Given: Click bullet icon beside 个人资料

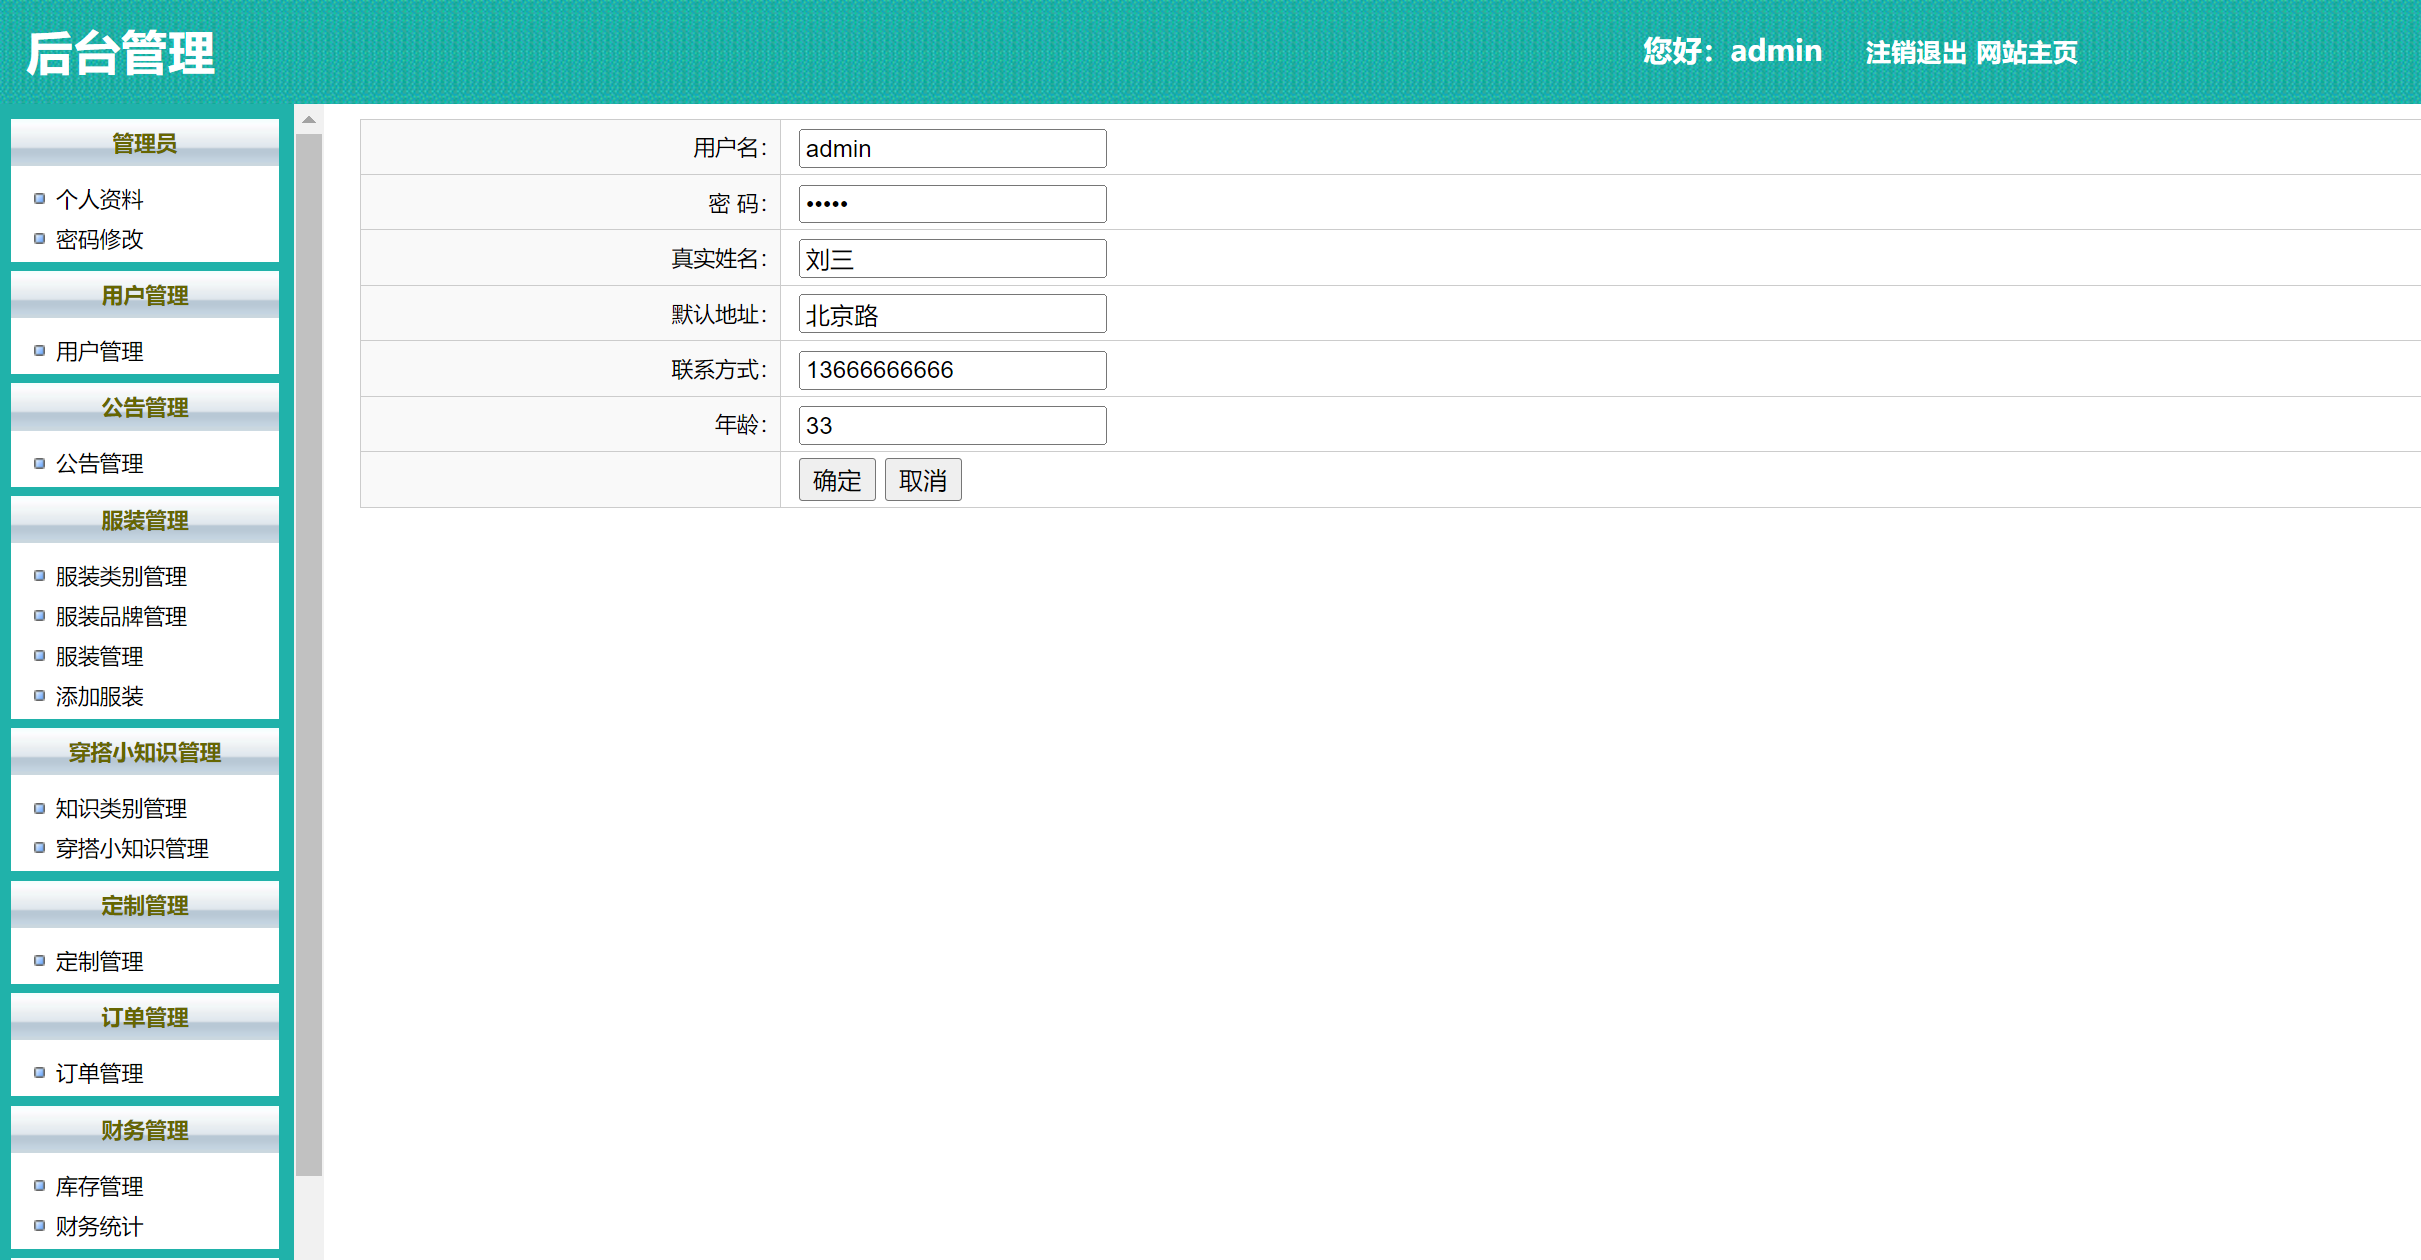Looking at the screenshot, I should tap(39, 199).
